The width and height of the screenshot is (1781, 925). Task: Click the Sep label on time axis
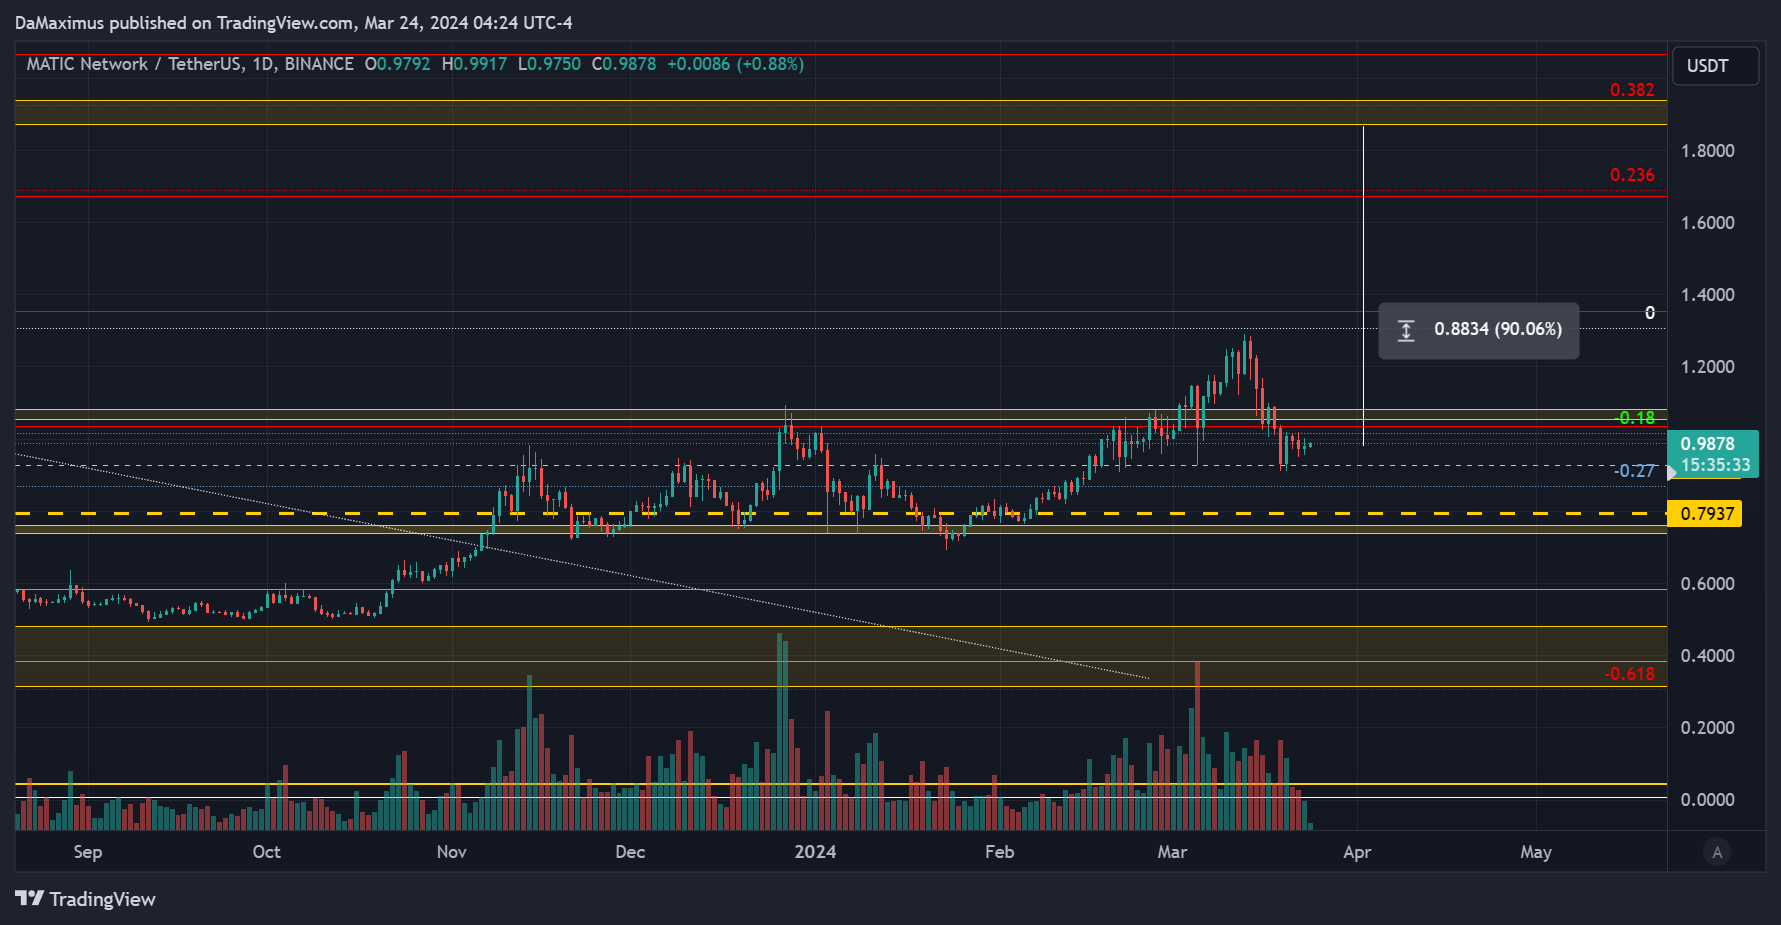[x=88, y=852]
